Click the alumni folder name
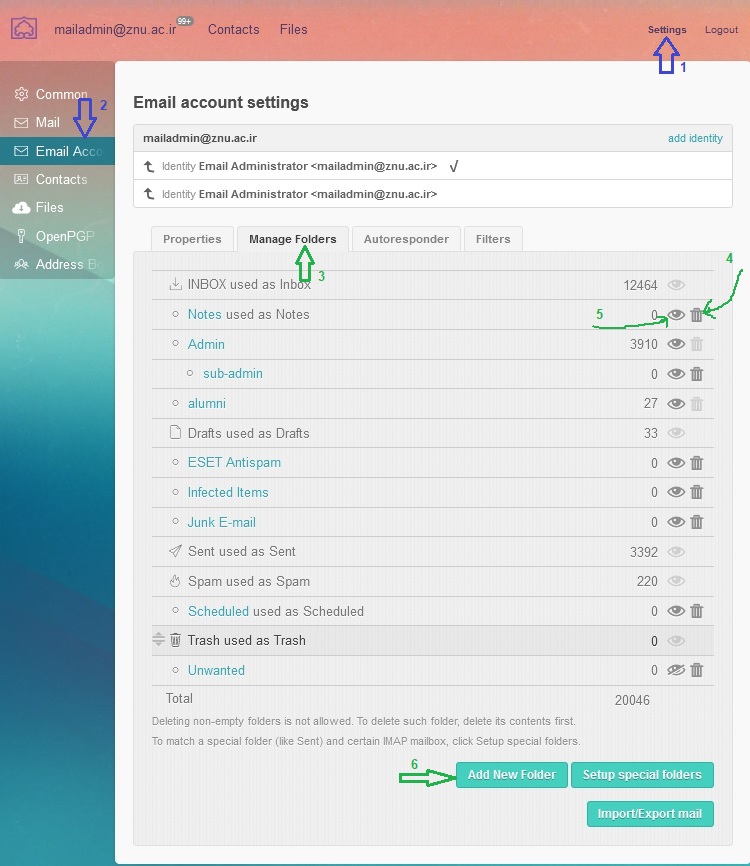Viewport: 750px width, 866px height. (207, 403)
